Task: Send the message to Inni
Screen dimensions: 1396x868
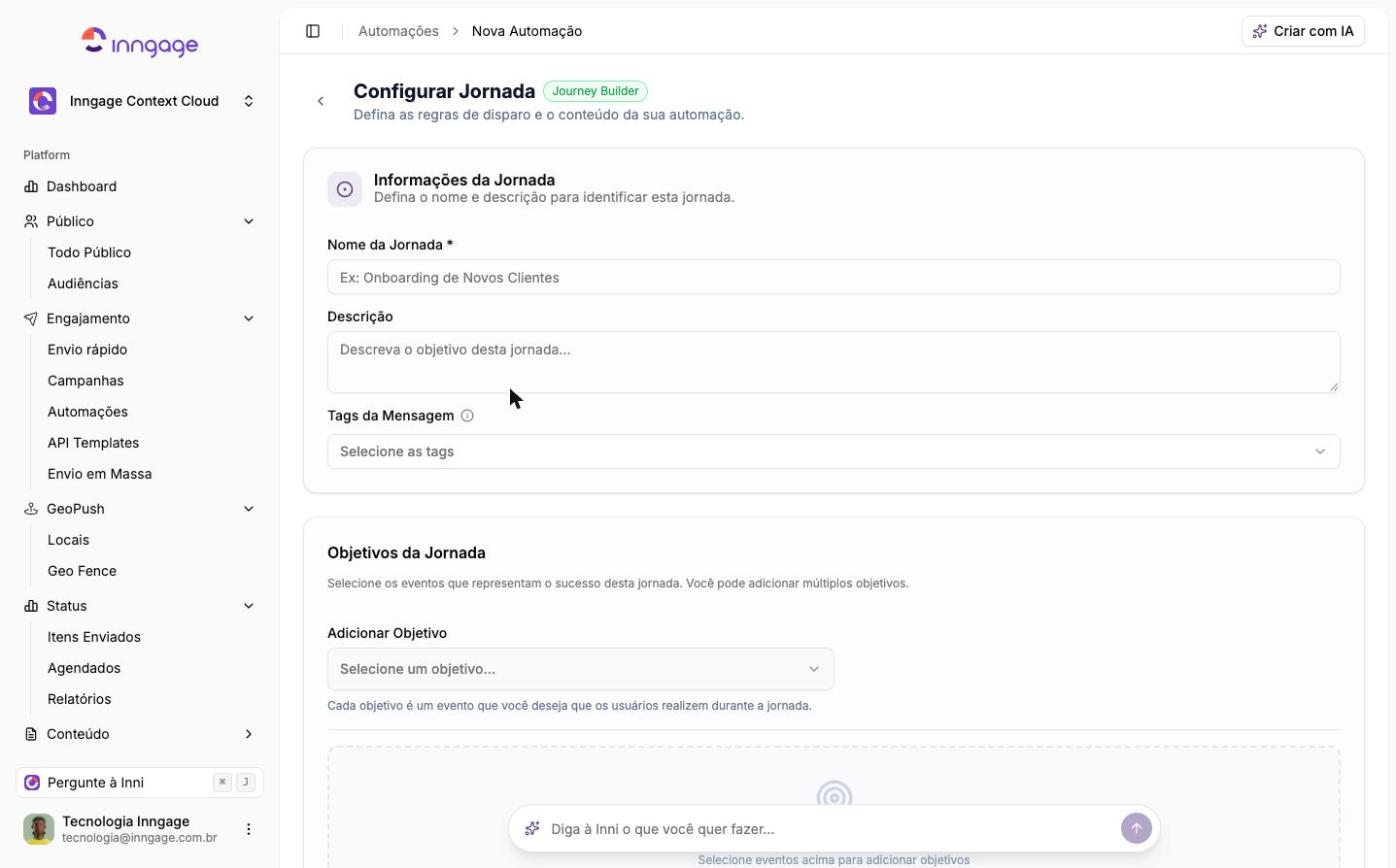Action: (x=1136, y=829)
